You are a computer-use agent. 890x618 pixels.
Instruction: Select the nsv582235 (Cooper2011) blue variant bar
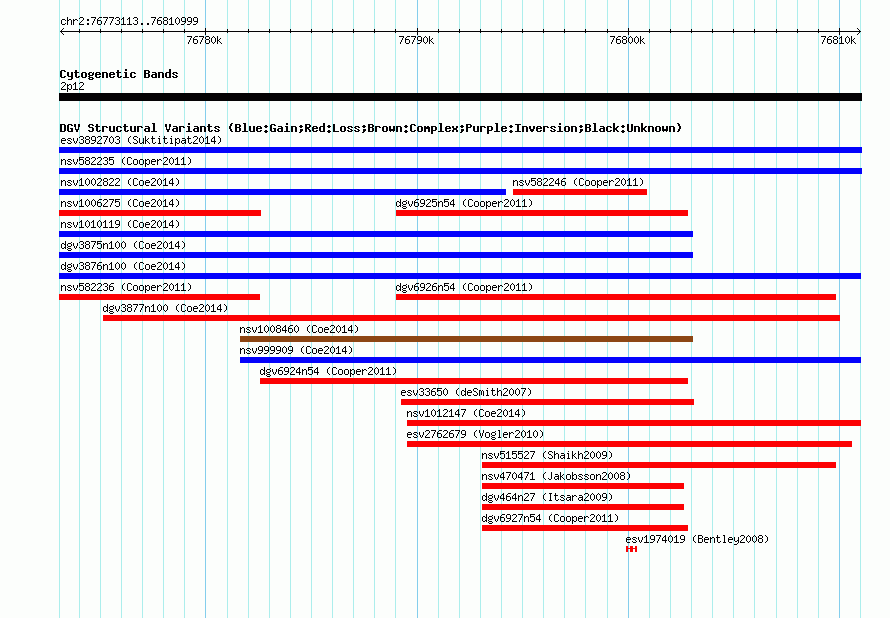click(460, 171)
